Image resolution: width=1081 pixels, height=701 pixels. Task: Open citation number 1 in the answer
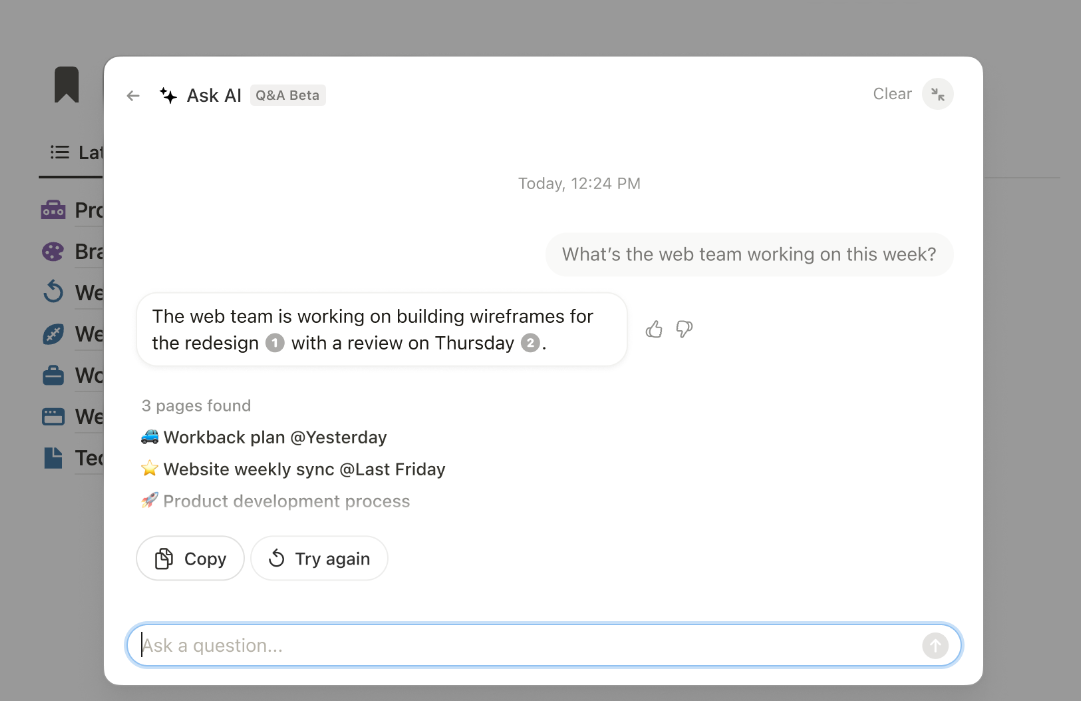click(x=274, y=343)
